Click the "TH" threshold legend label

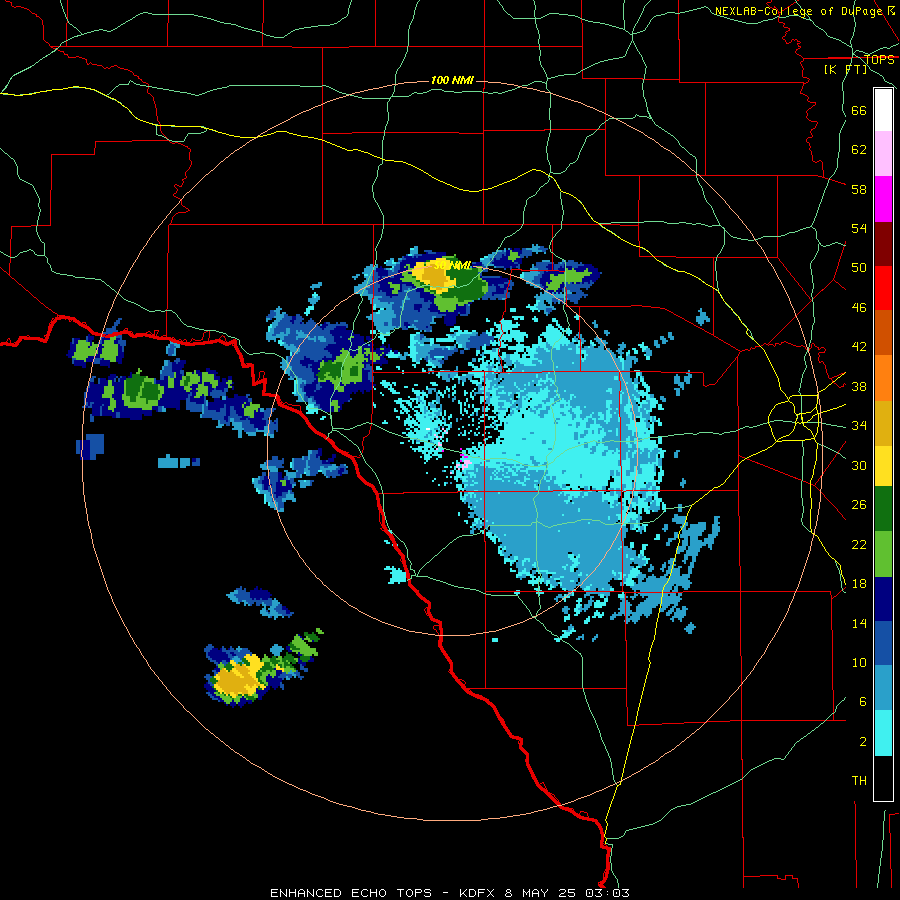point(859,780)
